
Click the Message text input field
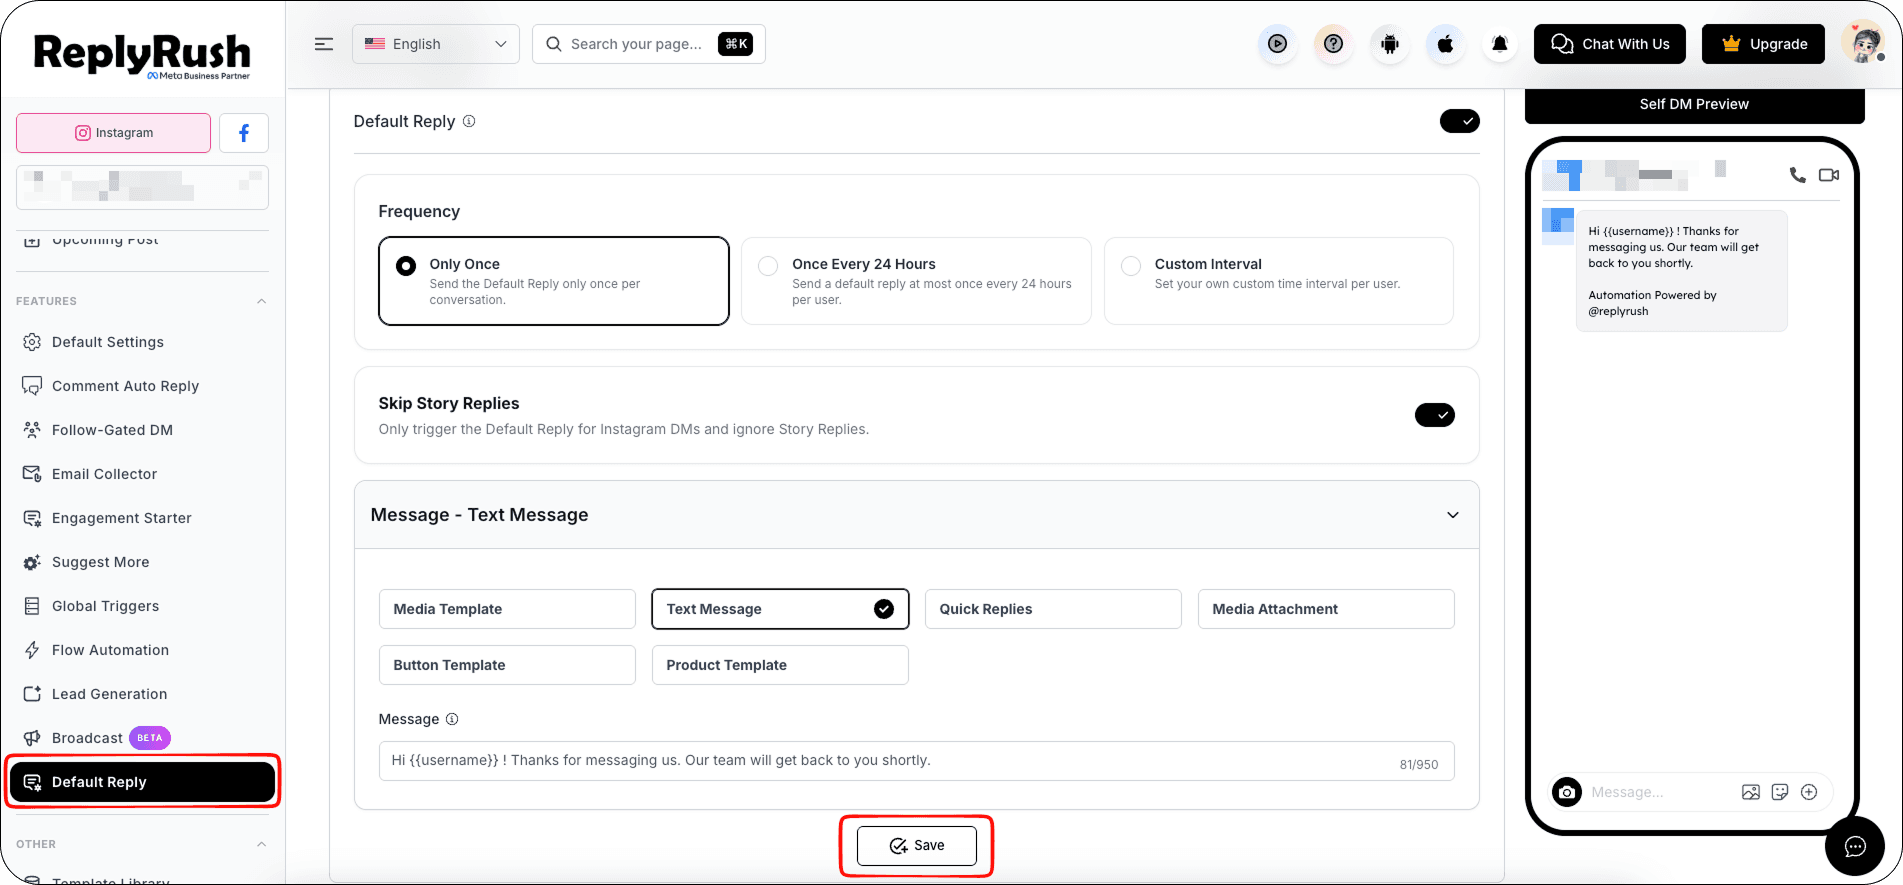[x=916, y=761]
